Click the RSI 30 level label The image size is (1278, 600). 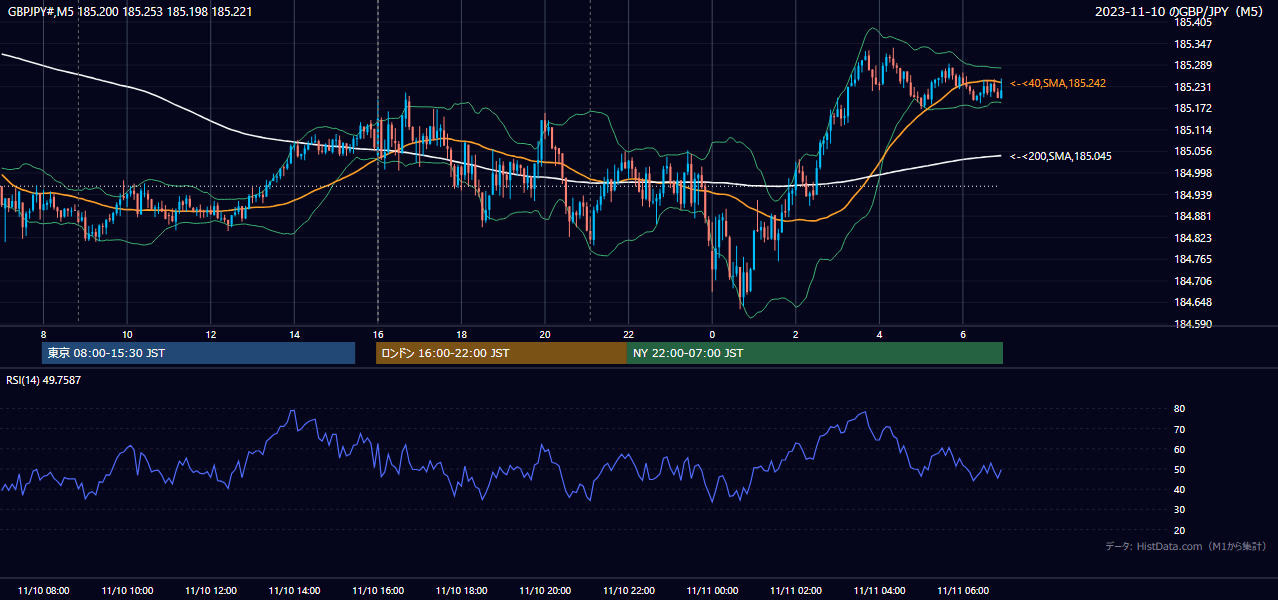click(x=1180, y=510)
